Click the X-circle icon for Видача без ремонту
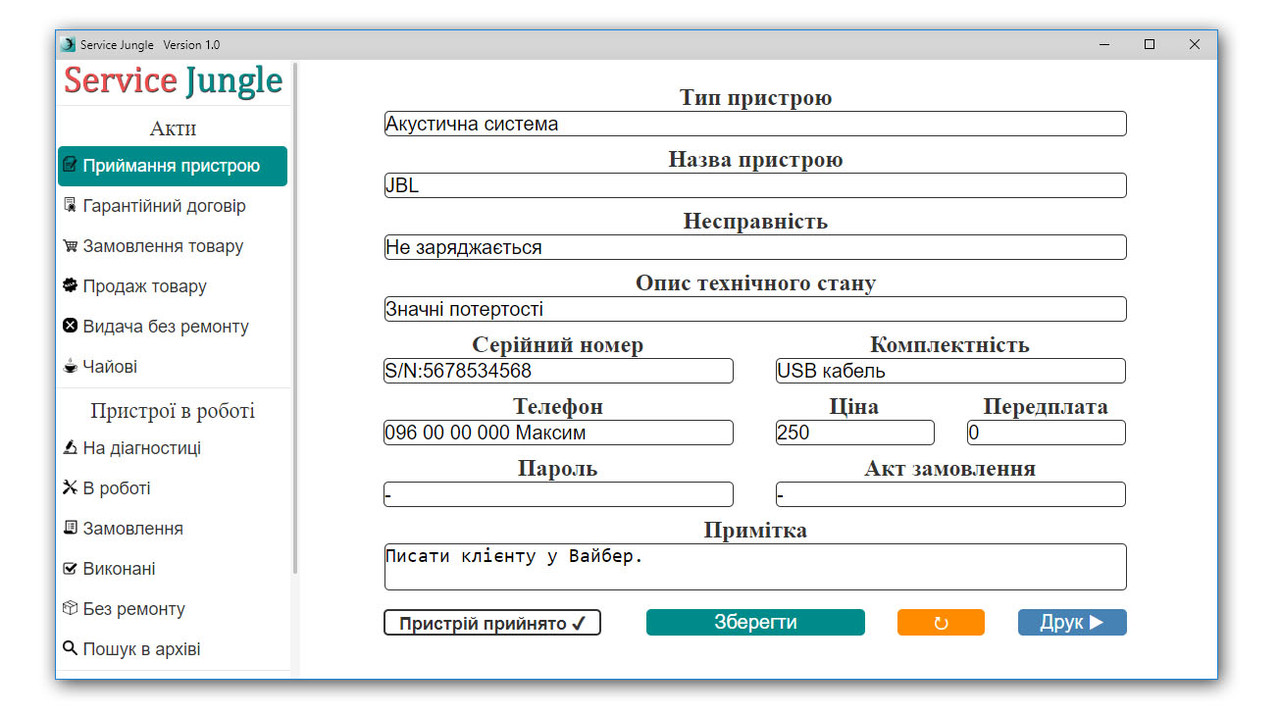 click(x=70, y=326)
